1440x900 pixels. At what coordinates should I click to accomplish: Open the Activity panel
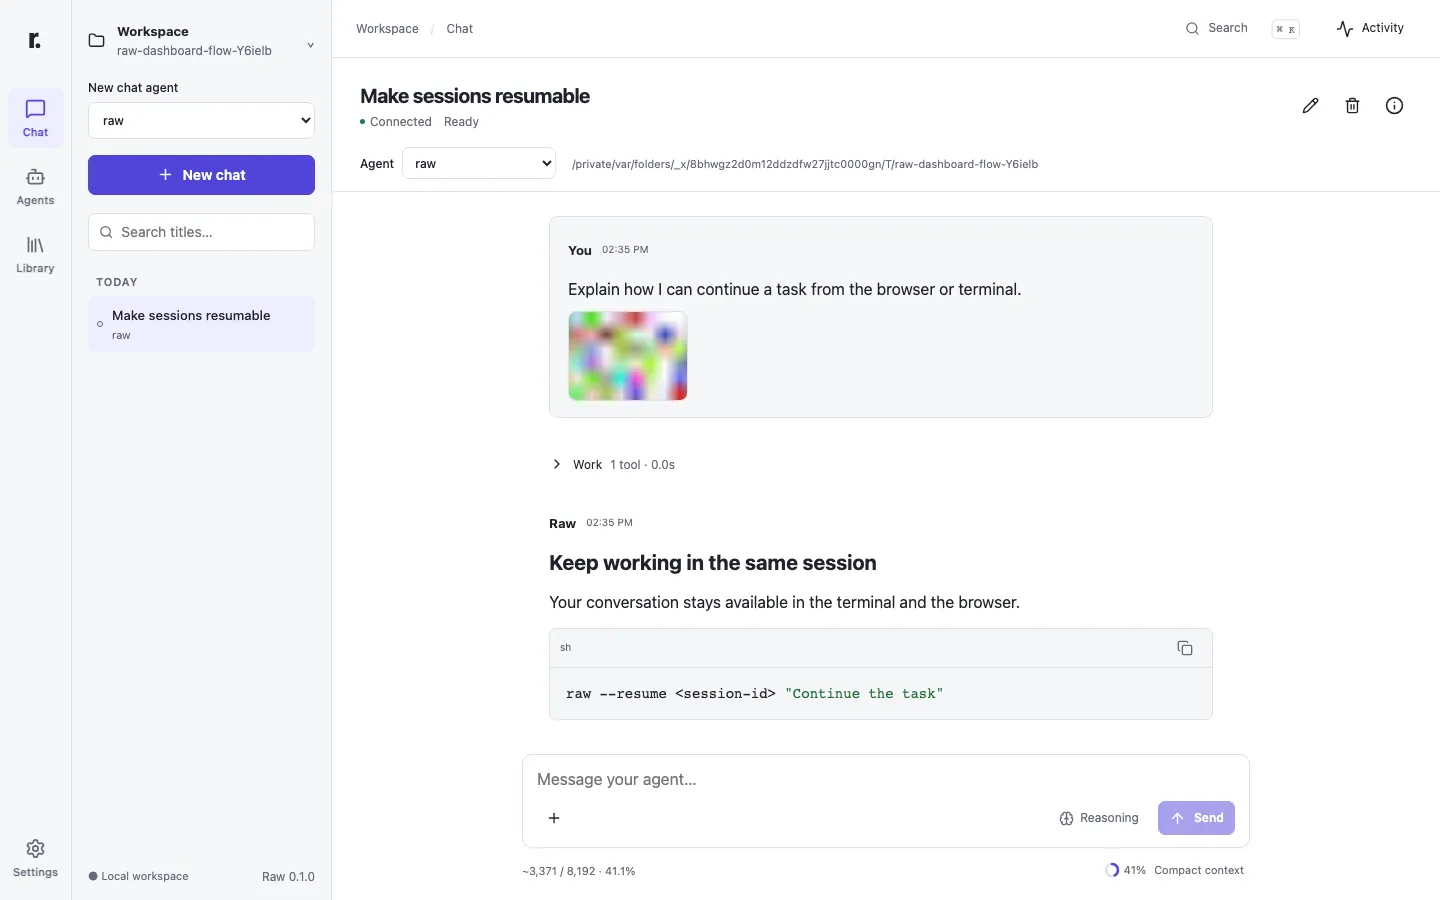[x=1370, y=28]
